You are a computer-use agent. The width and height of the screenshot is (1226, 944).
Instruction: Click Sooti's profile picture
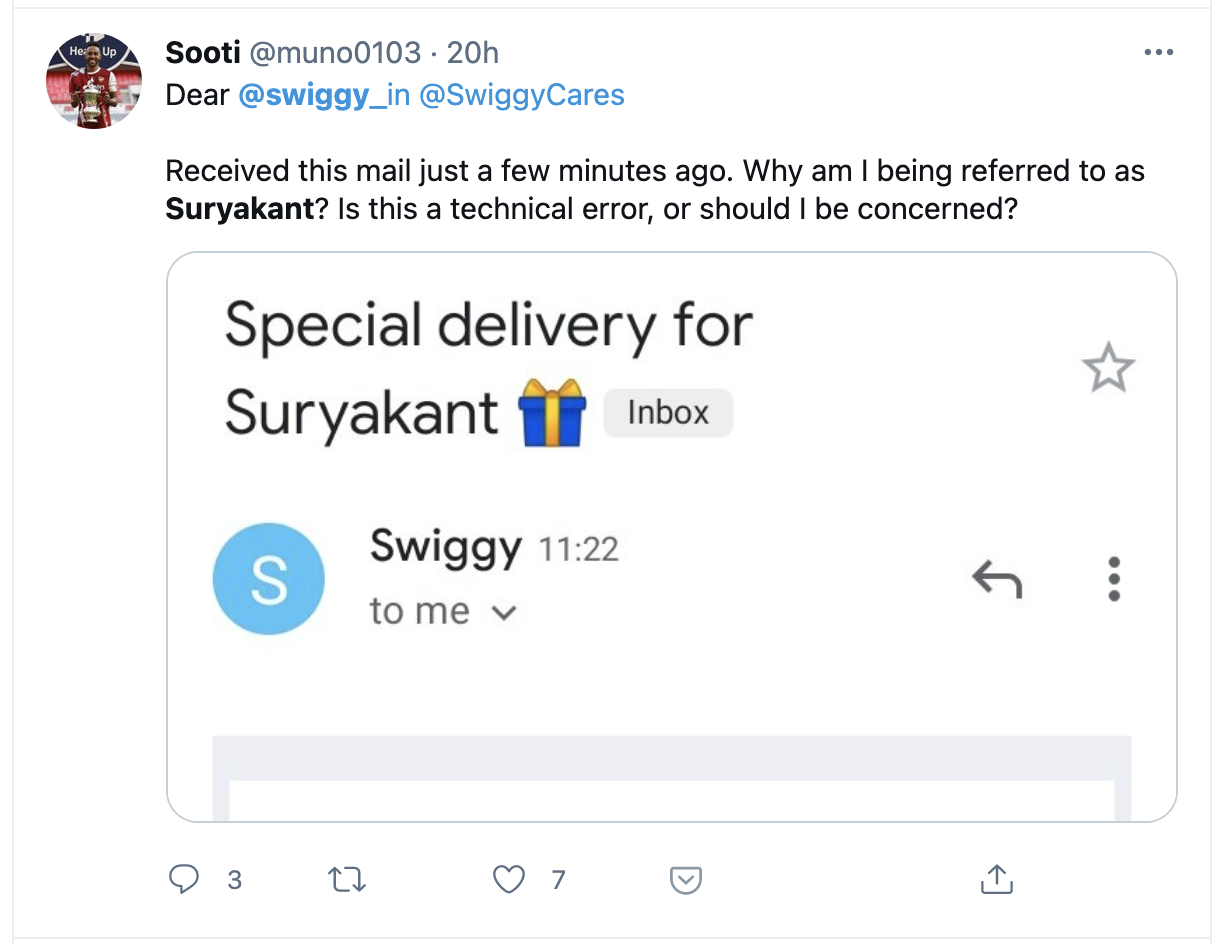coord(94,81)
